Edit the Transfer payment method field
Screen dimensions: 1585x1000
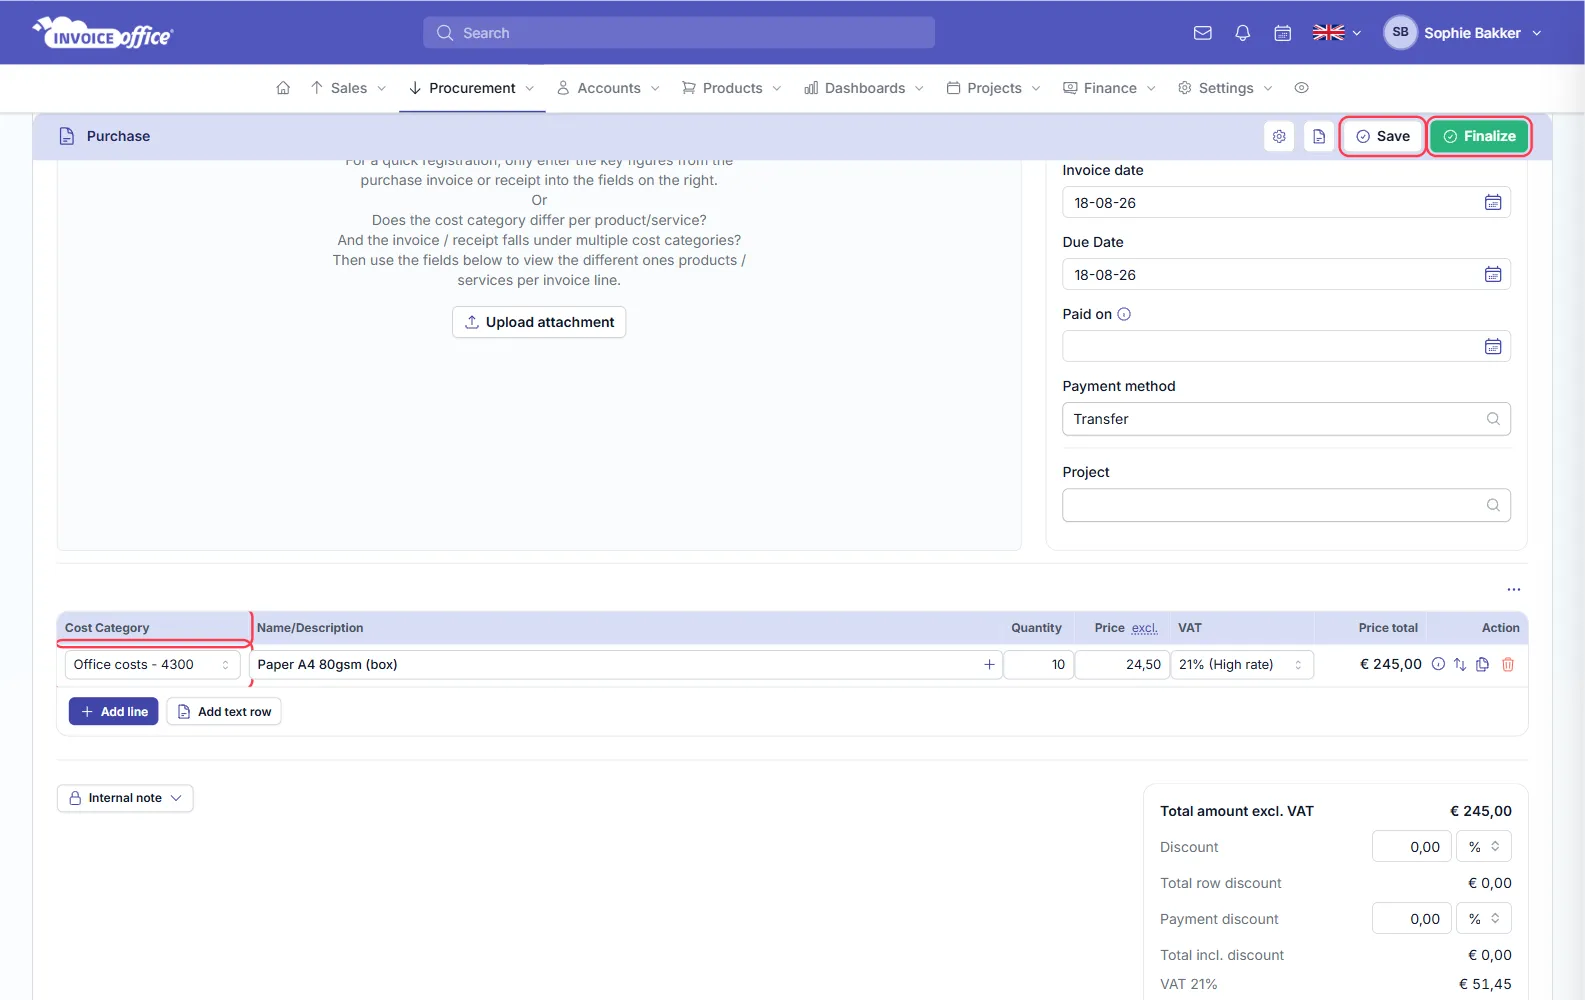[1286, 419]
